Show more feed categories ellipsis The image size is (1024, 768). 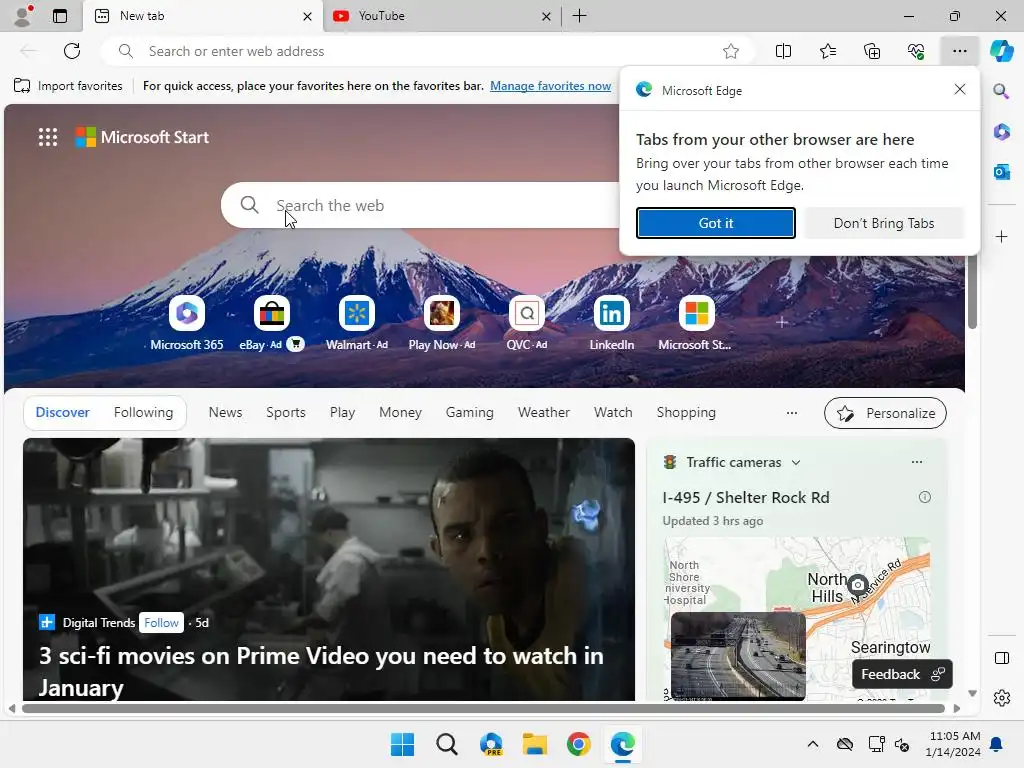point(792,413)
